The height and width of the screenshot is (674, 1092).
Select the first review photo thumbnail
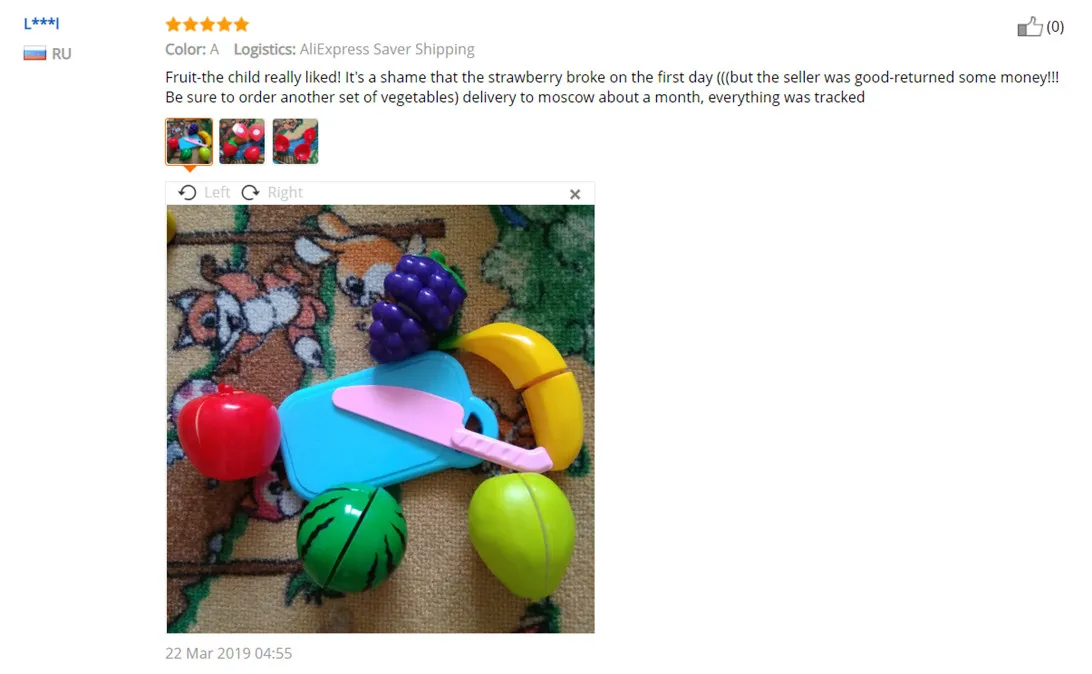[x=189, y=141]
